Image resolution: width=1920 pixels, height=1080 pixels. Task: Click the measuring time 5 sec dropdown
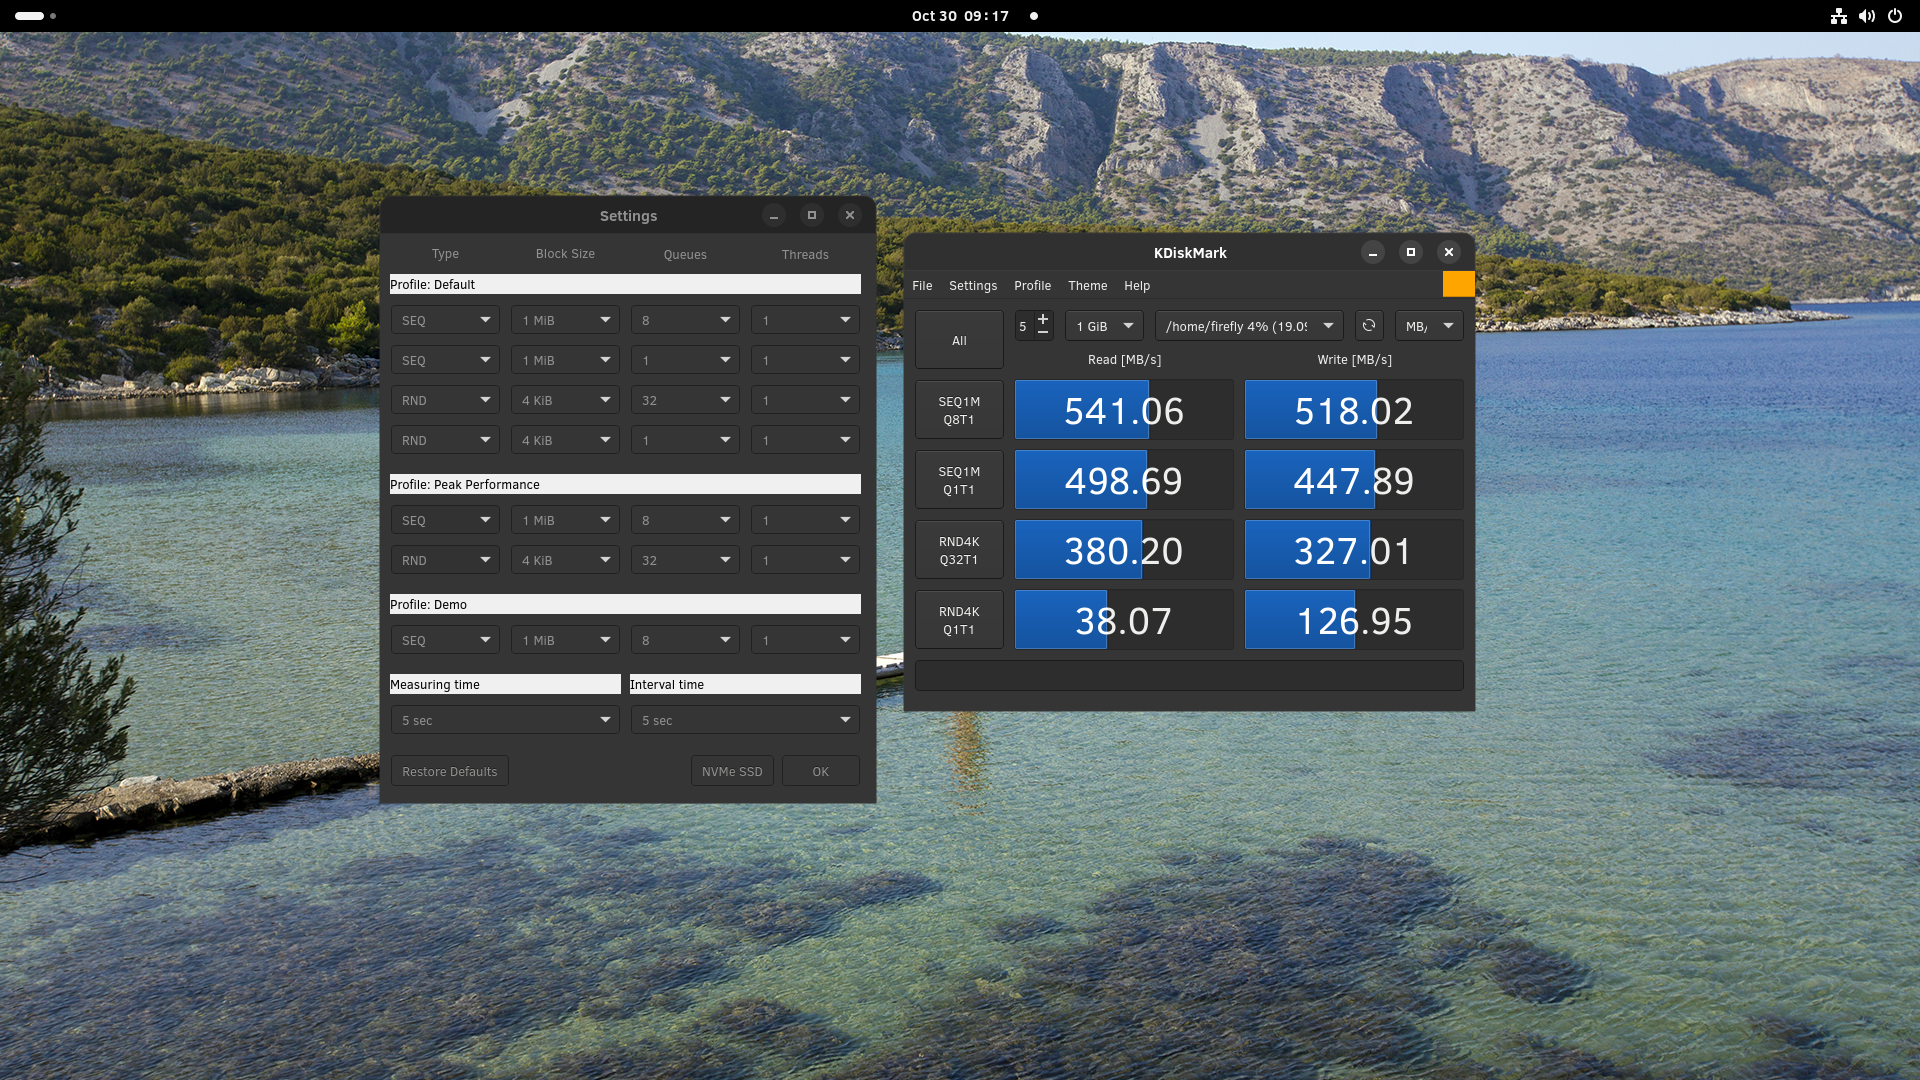tap(505, 719)
